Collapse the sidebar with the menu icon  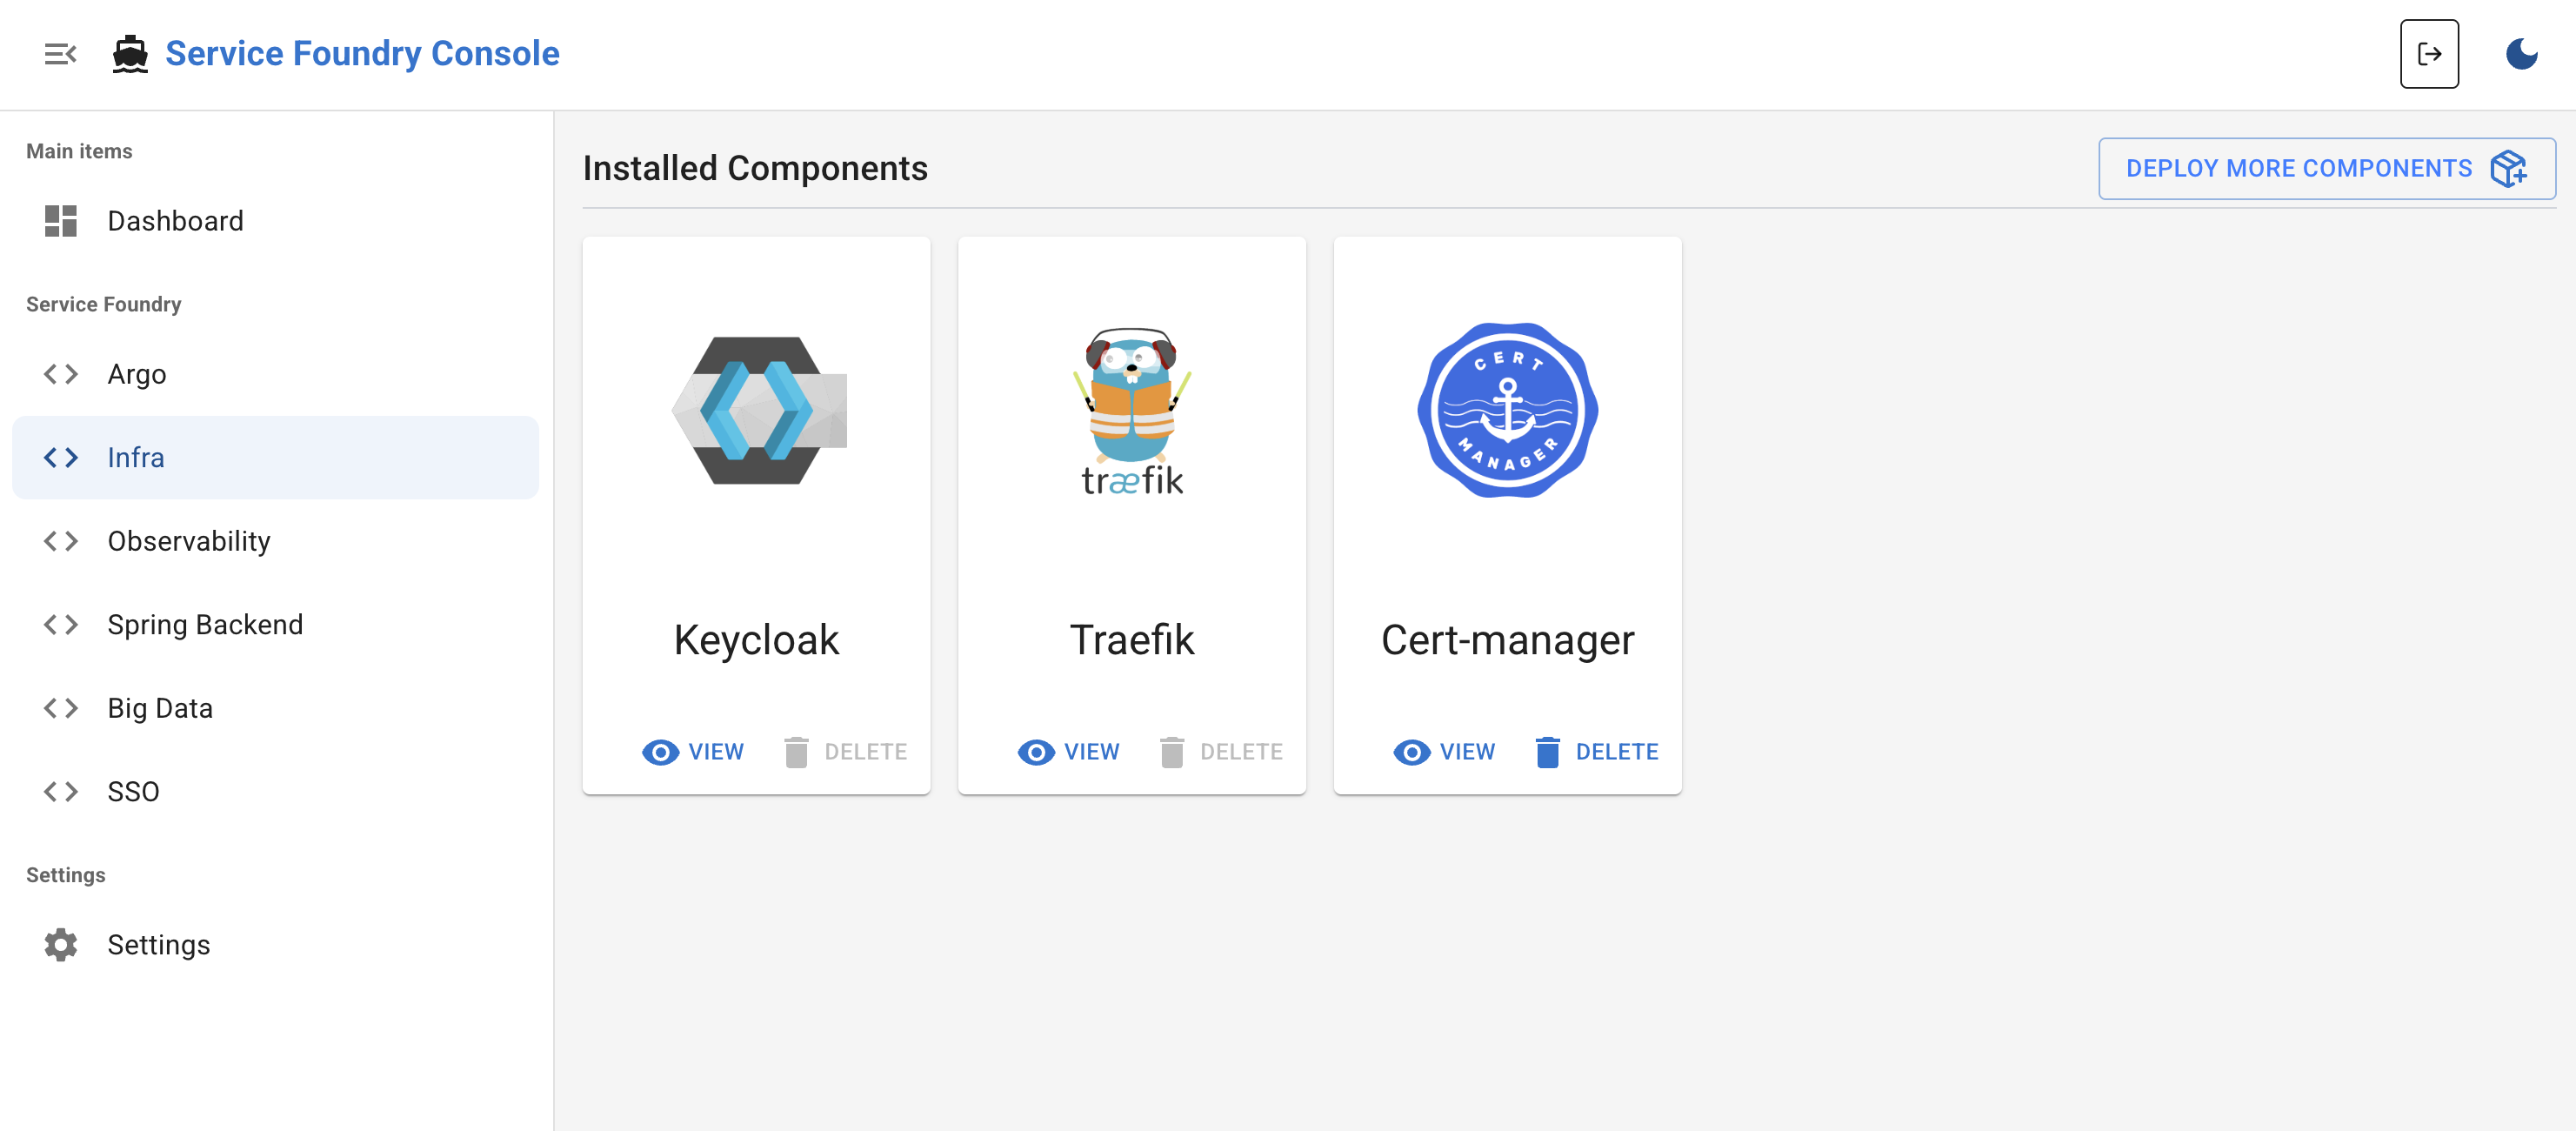coord(60,54)
